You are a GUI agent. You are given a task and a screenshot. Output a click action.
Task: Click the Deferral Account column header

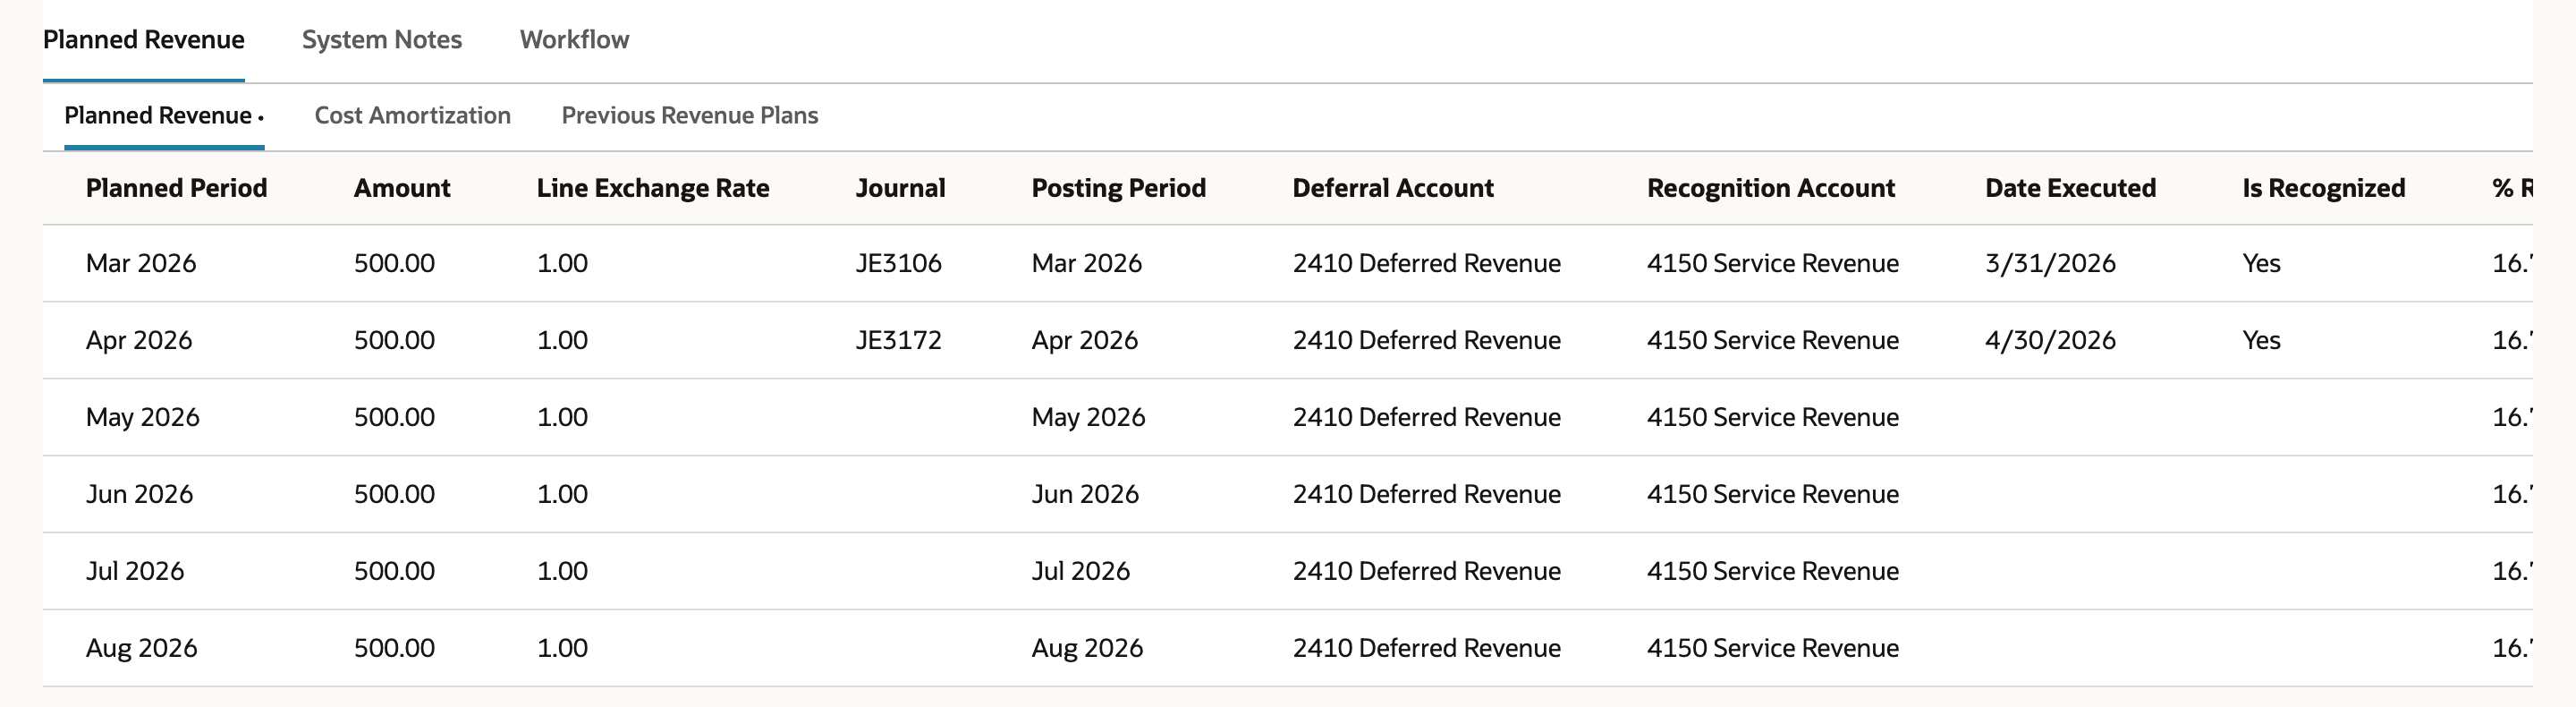tap(1393, 188)
